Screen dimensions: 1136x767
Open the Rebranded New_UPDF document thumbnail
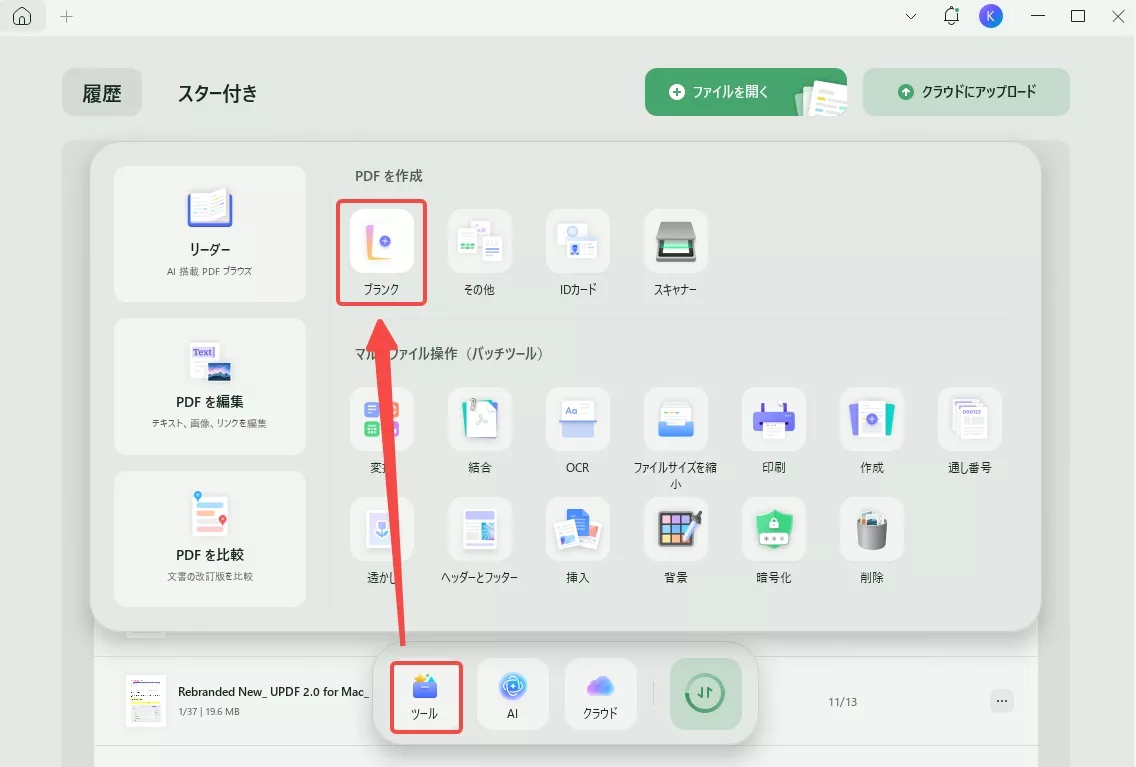coord(145,700)
